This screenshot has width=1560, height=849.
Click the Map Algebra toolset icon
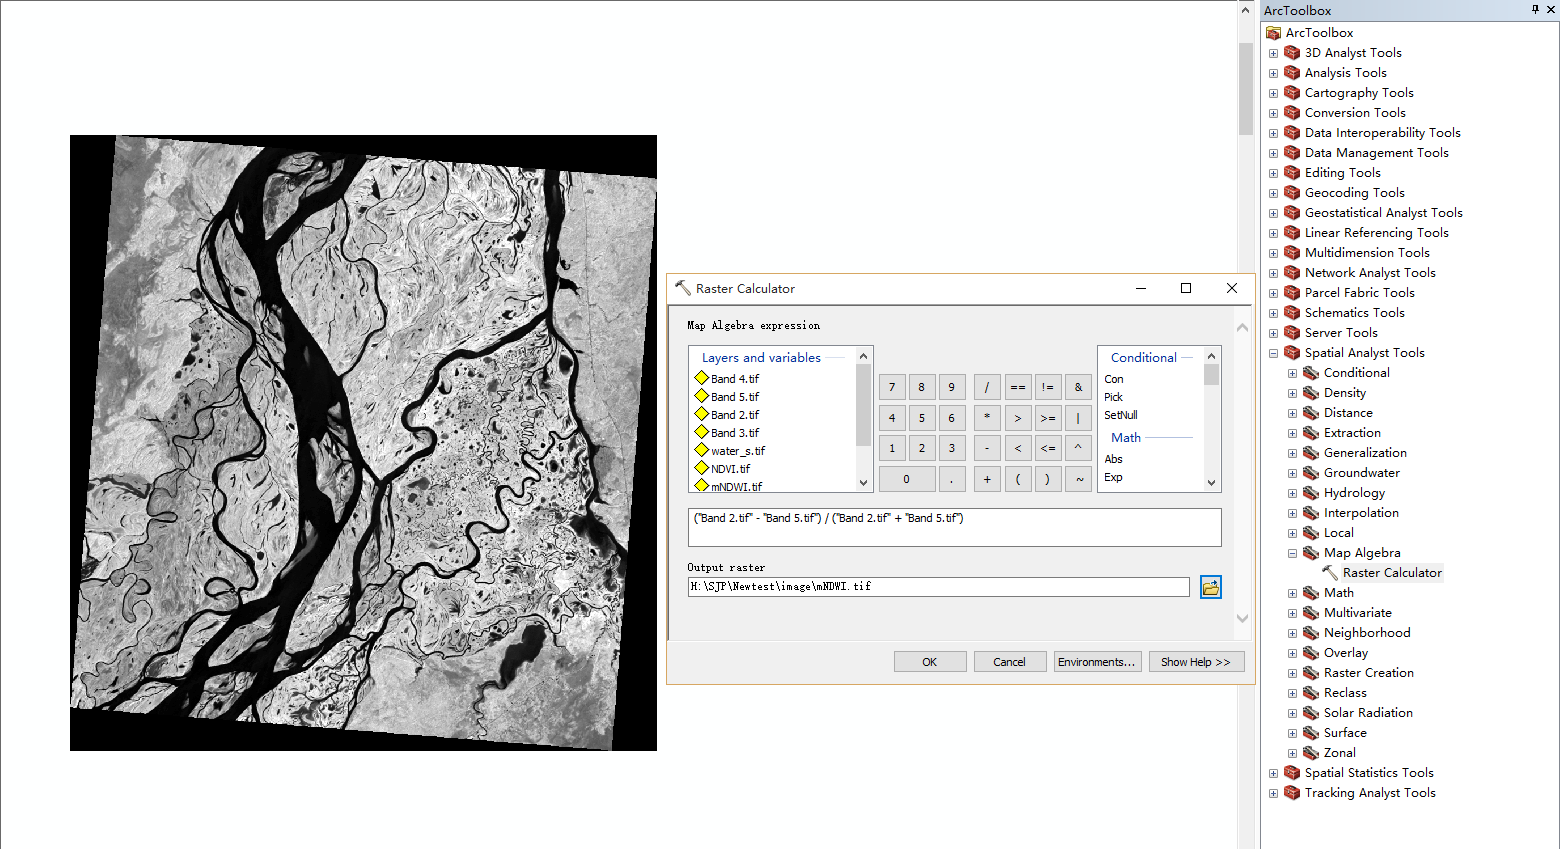pyautogui.click(x=1311, y=552)
